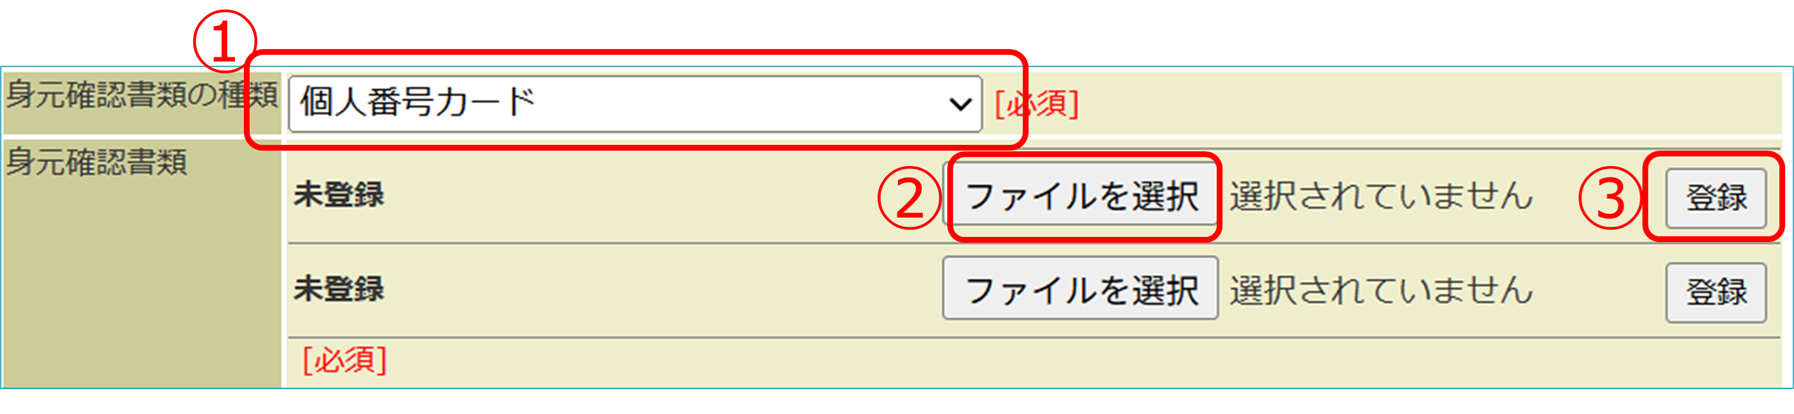The height and width of the screenshot is (414, 1794).
Task: Click second row's 選択されていません text
Action: click(1380, 291)
